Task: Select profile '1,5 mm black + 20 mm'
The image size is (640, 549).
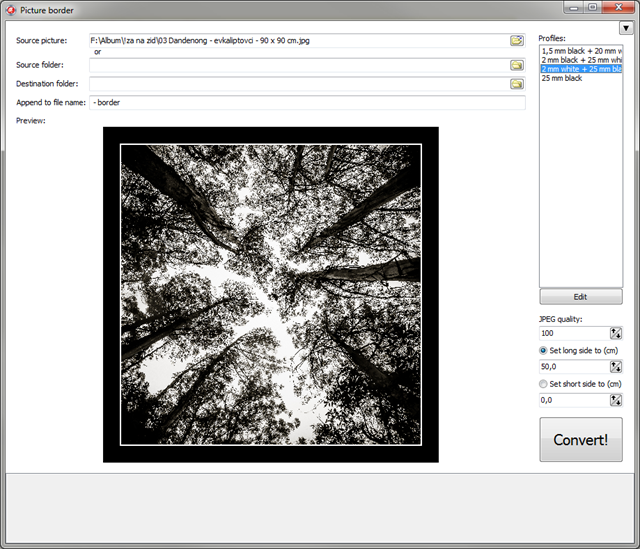Action: tap(581, 51)
